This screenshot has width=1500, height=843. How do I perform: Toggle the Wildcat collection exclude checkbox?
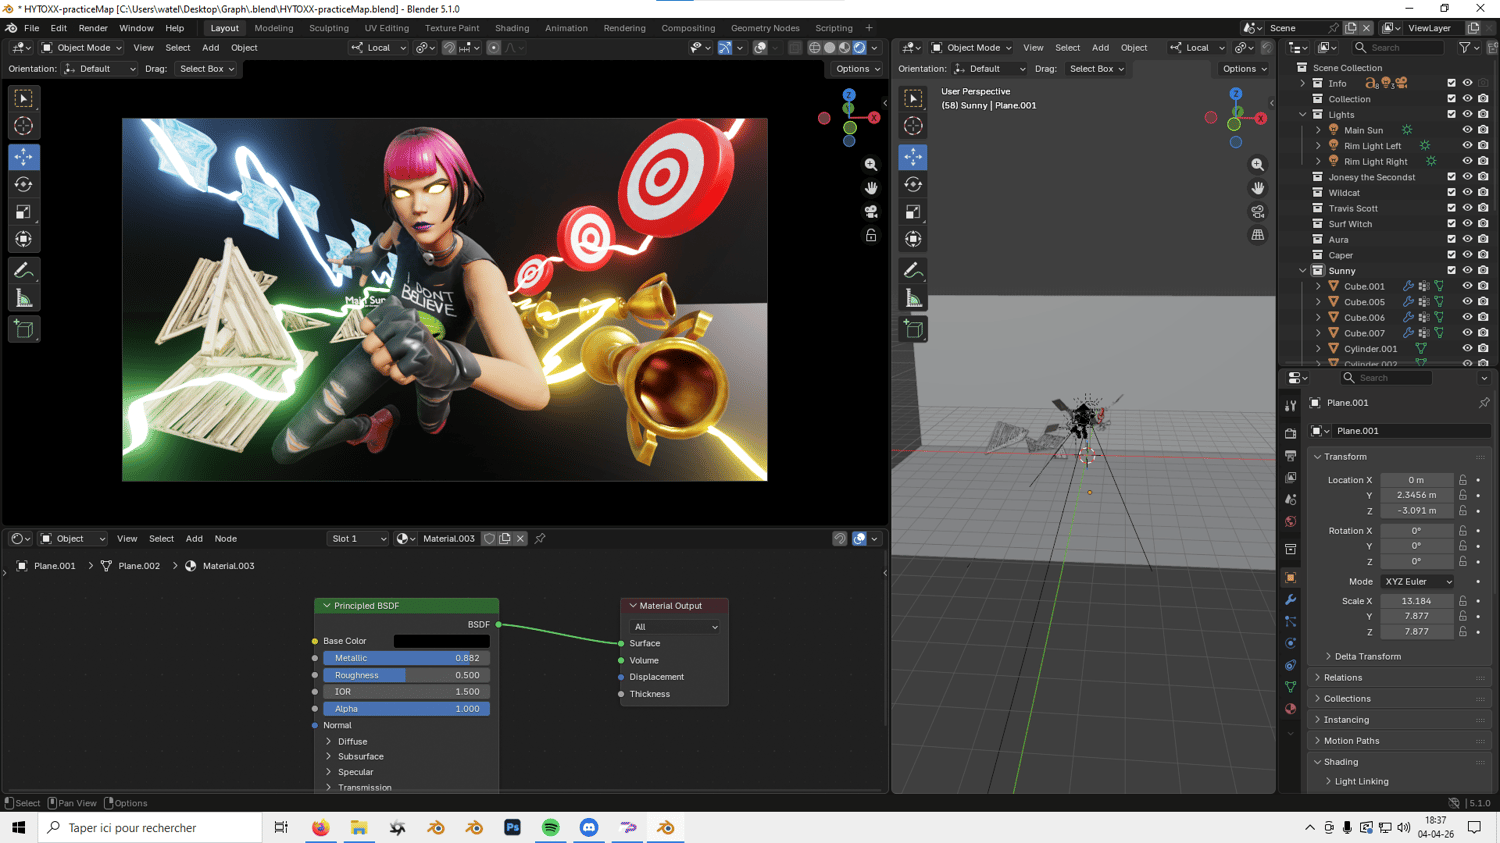click(x=1451, y=193)
